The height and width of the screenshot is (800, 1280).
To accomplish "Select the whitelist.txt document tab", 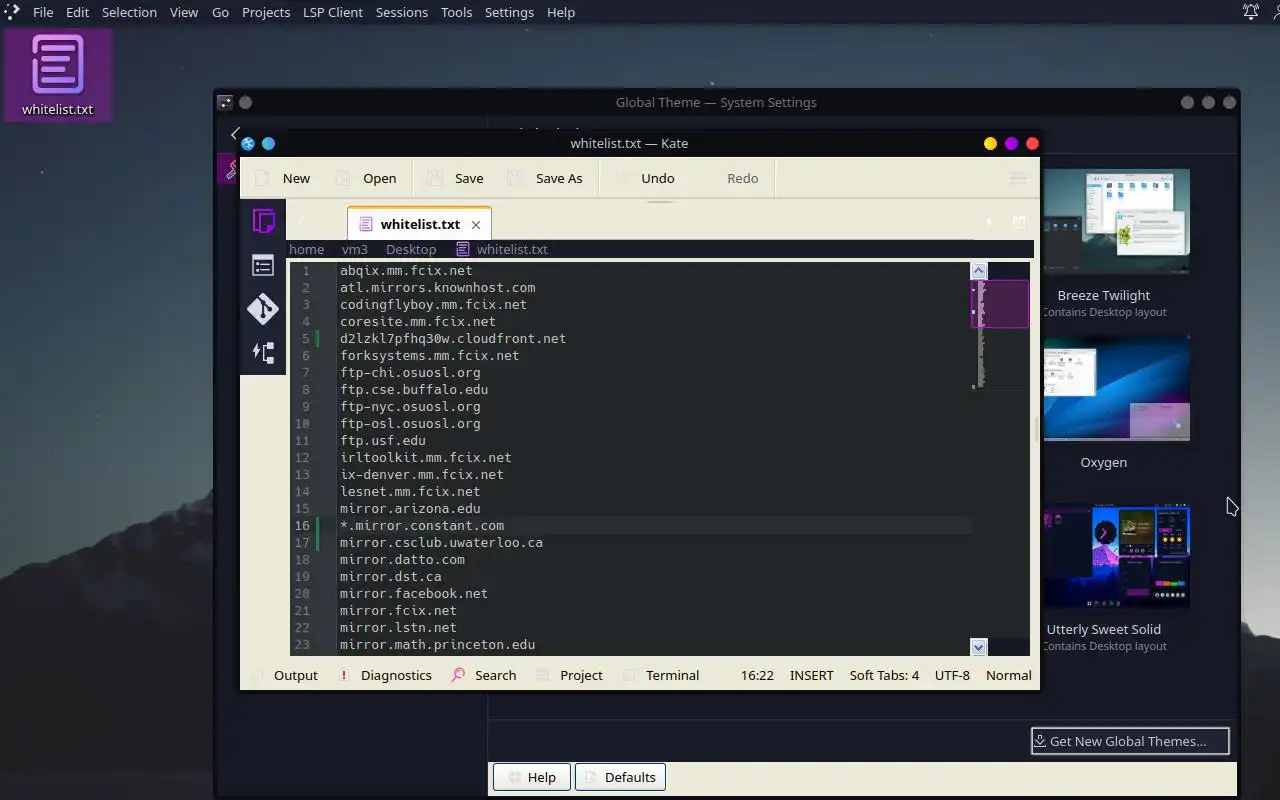I will click(419, 224).
